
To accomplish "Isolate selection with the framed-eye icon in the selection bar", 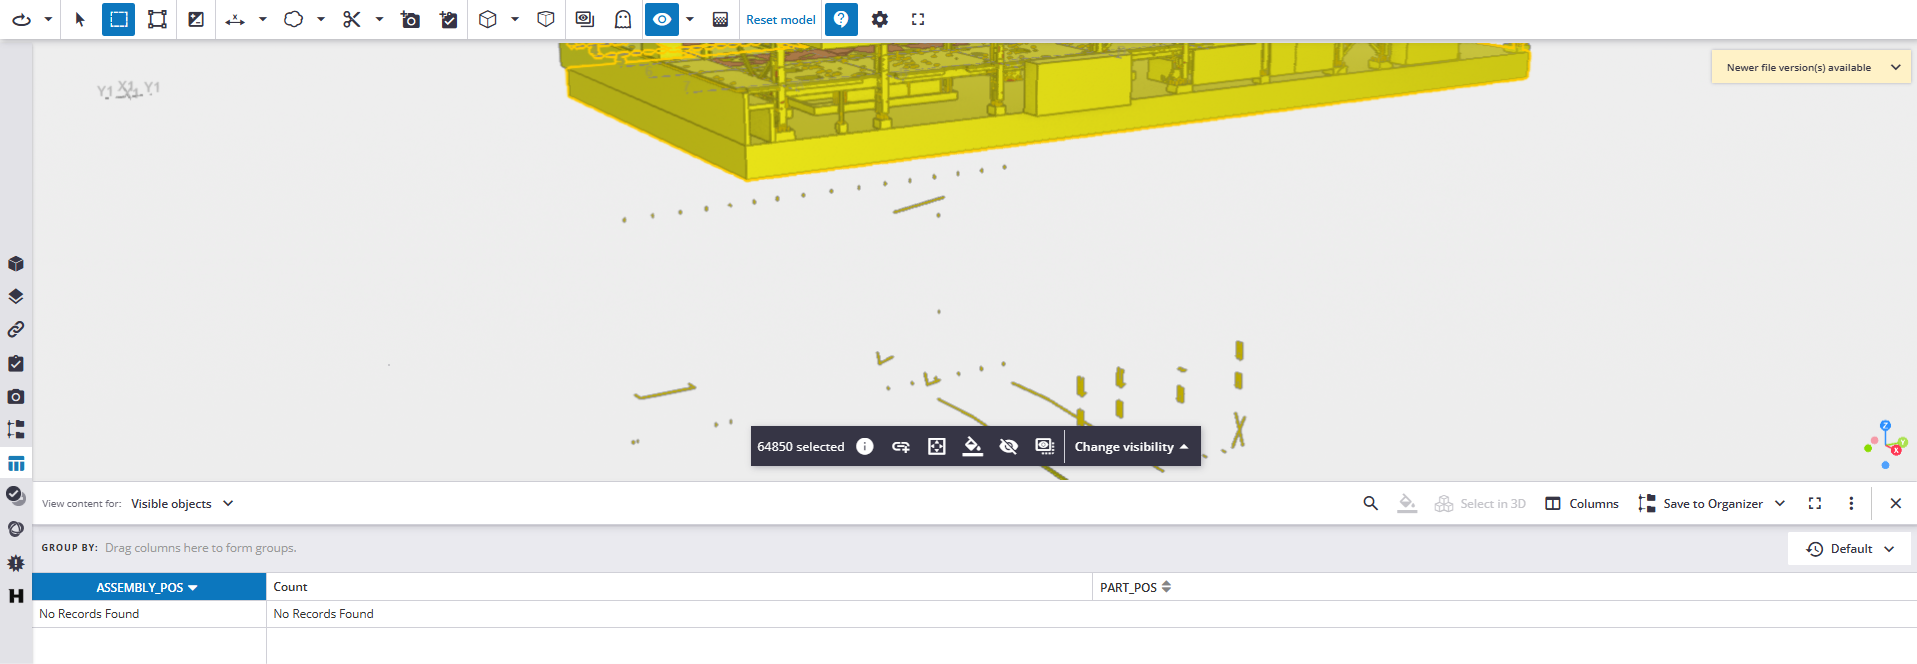I will [x=1045, y=446].
